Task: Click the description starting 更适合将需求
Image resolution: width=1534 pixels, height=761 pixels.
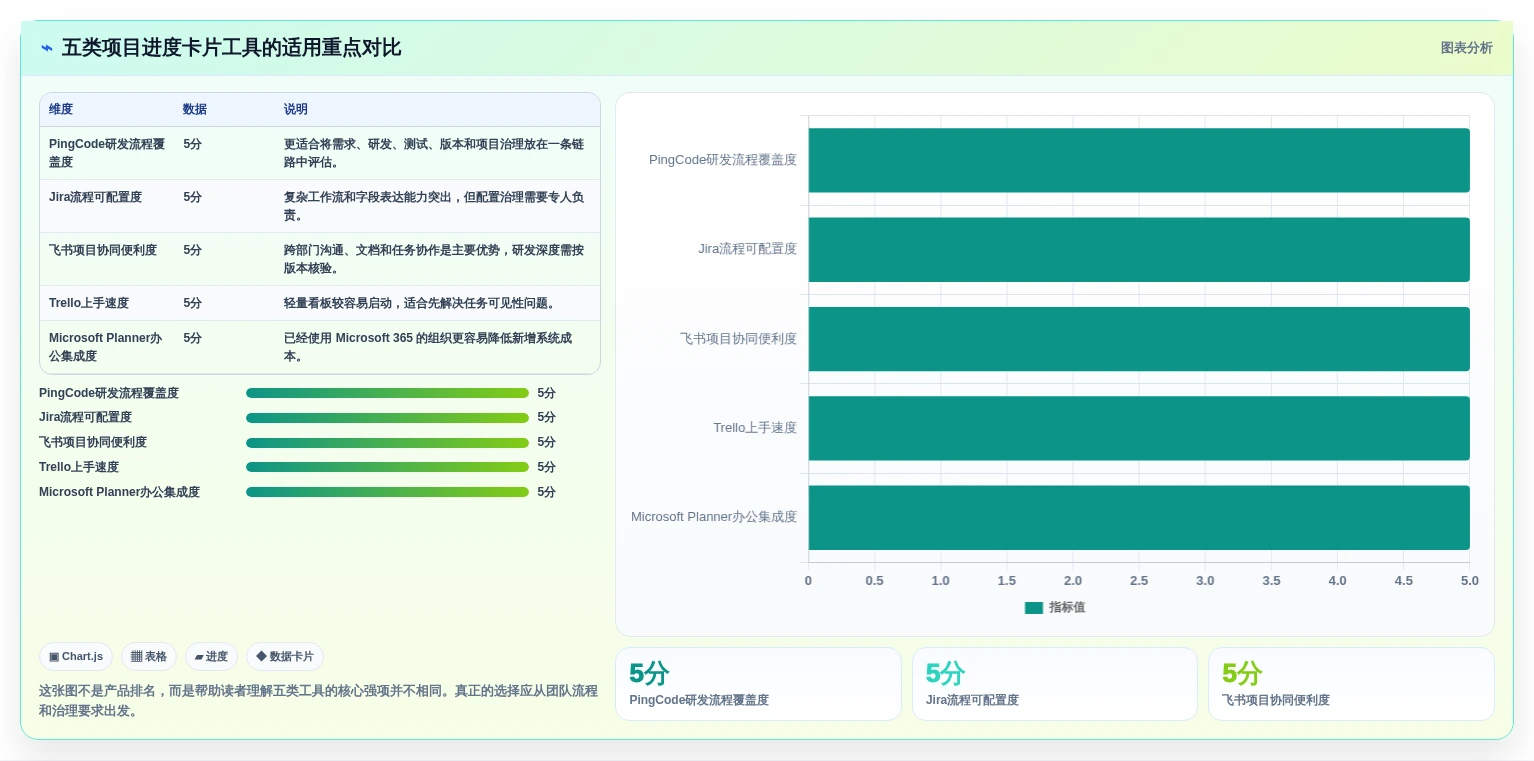Action: 434,153
